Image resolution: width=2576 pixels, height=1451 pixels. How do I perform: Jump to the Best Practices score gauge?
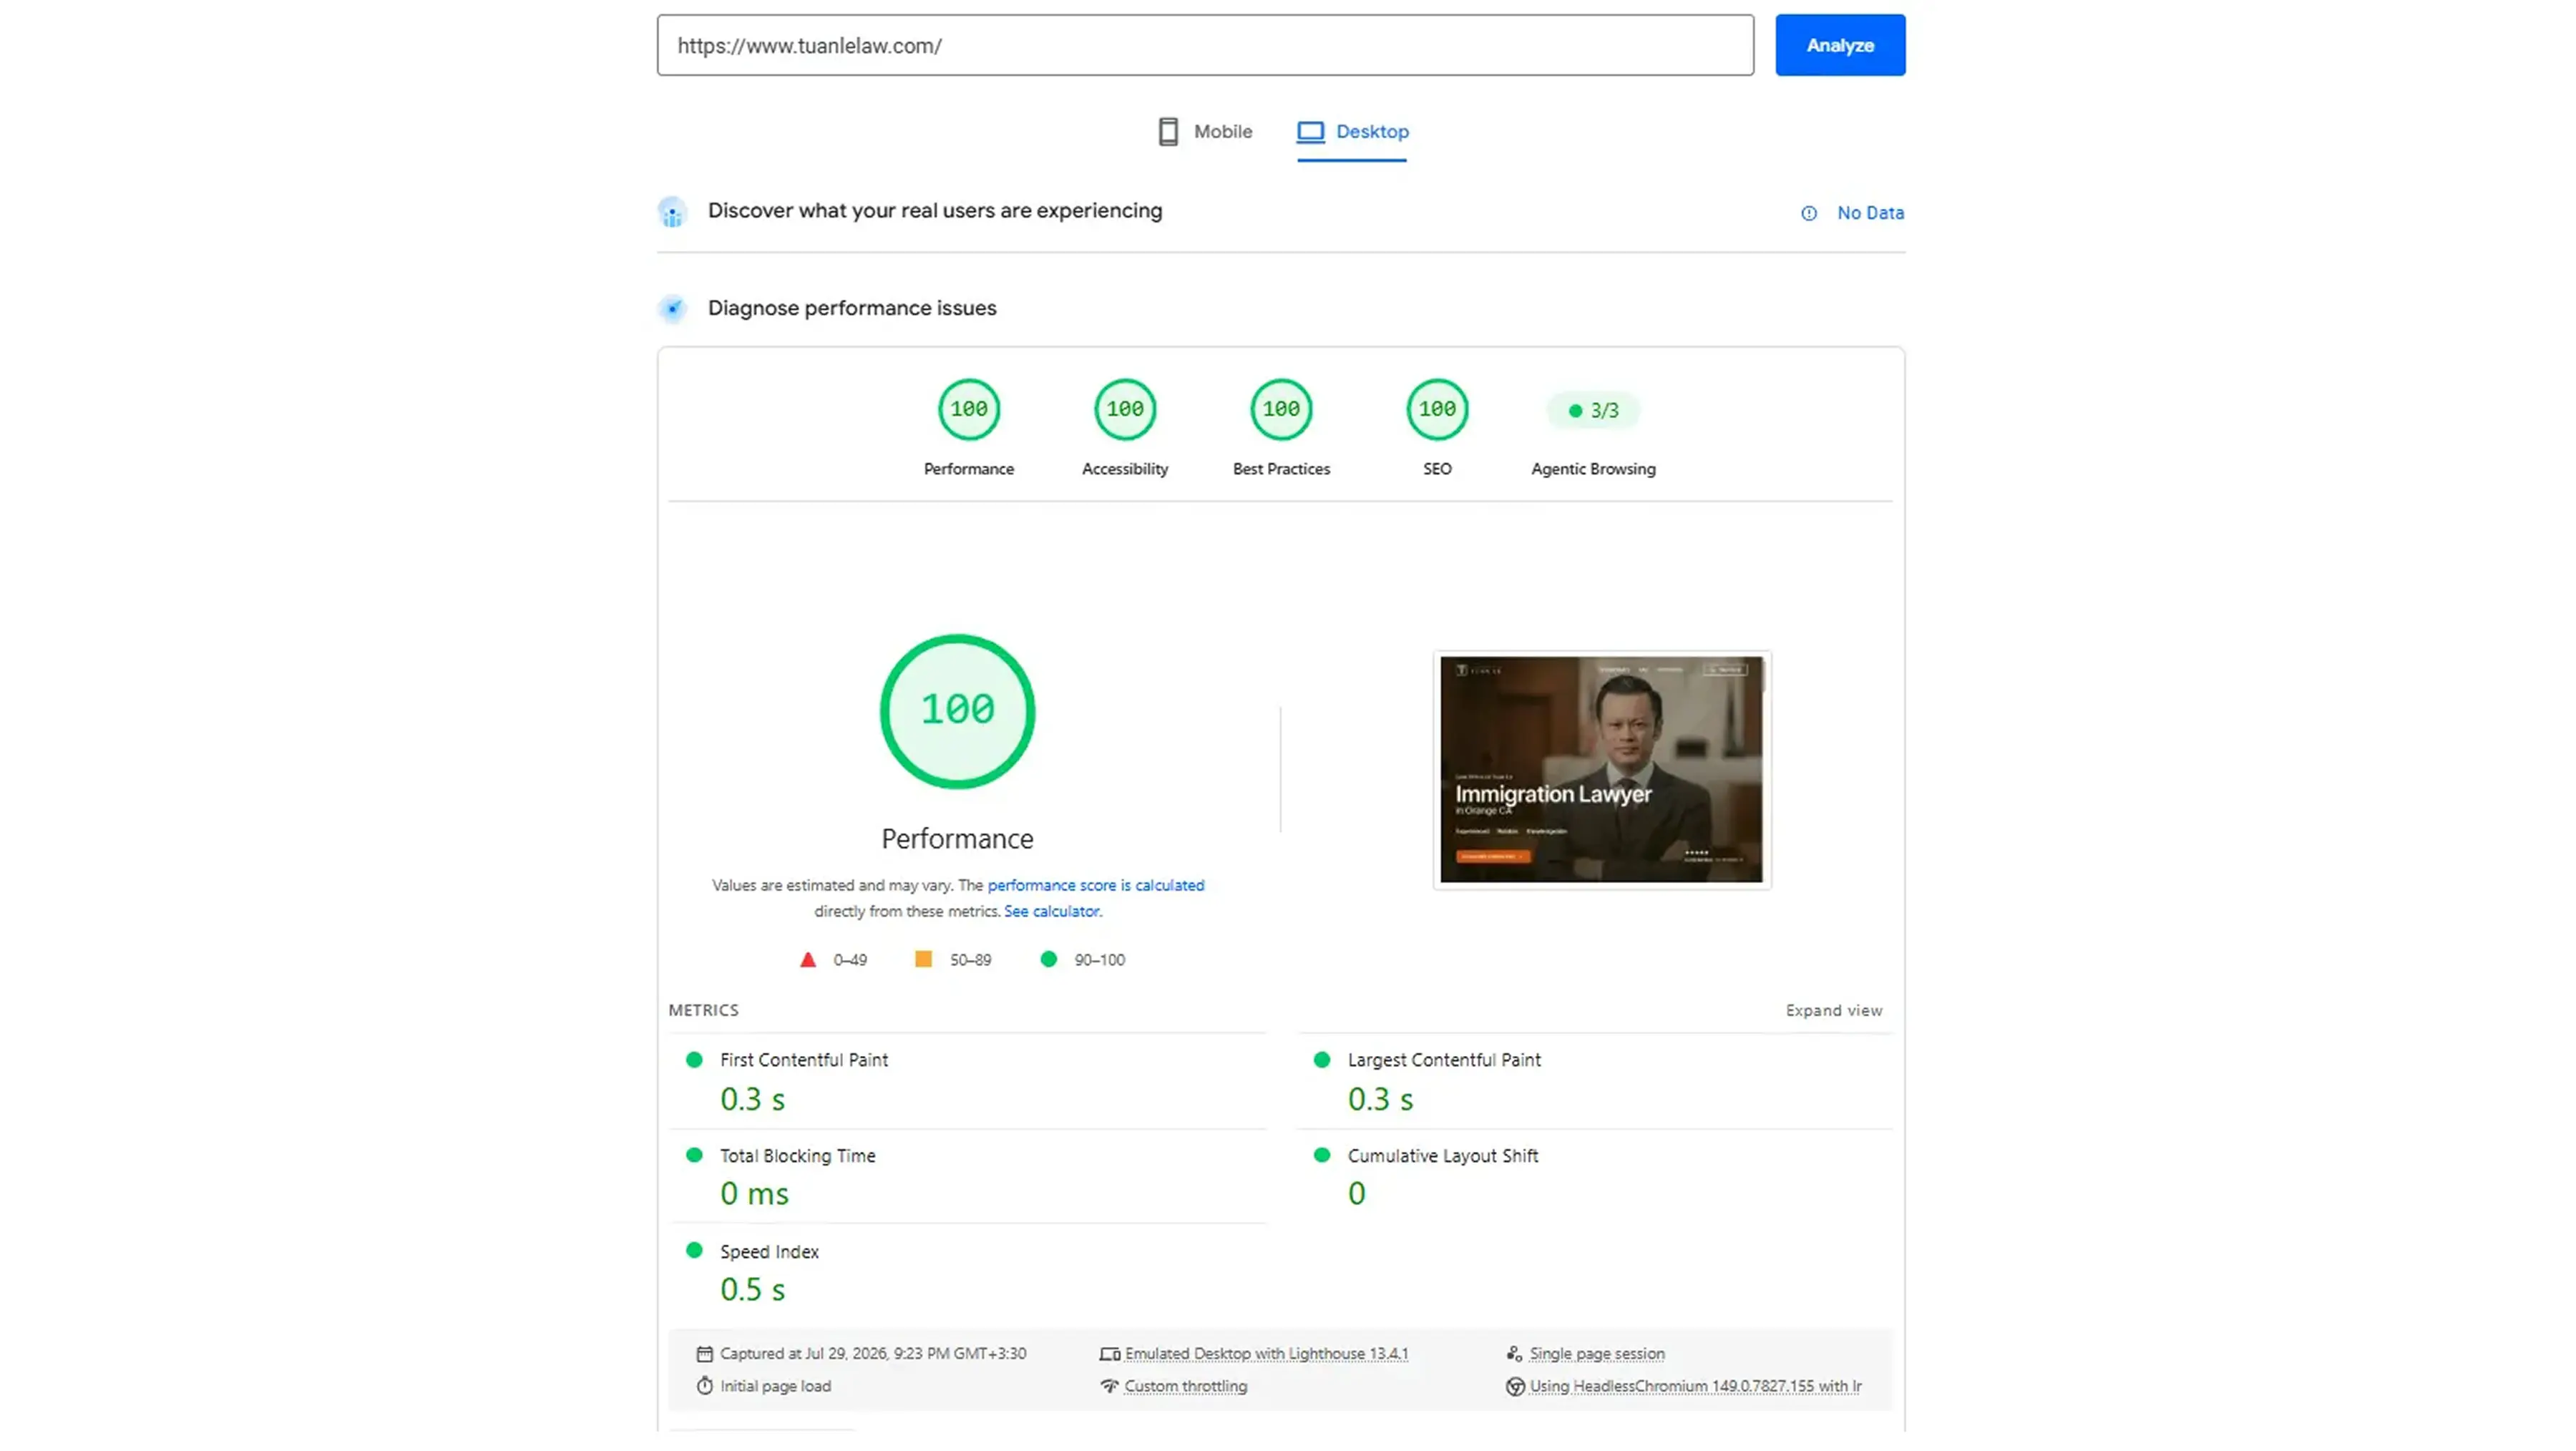point(1281,409)
